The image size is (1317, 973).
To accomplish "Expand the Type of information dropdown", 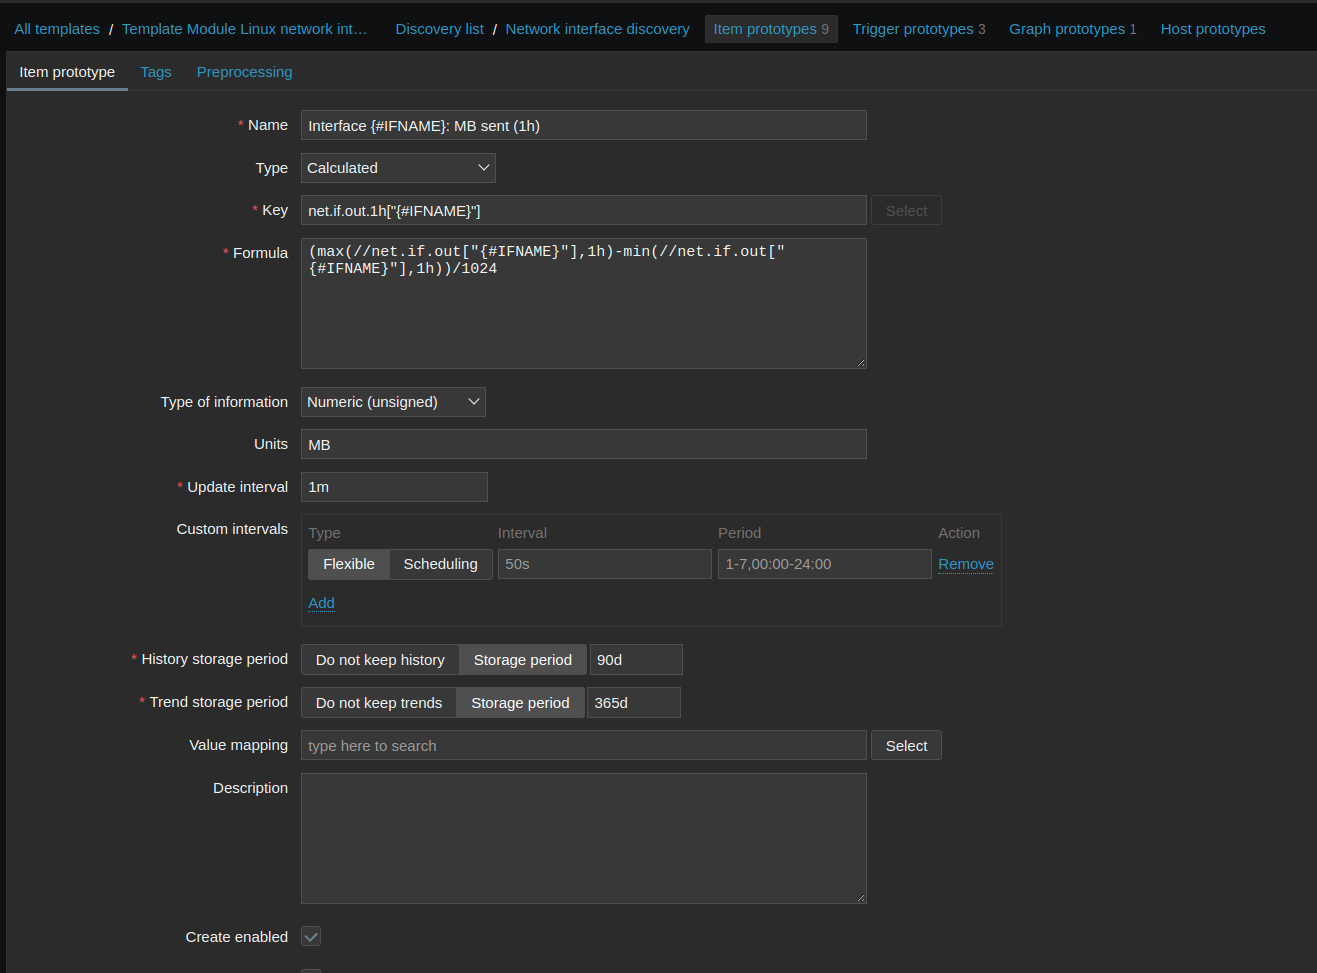I will (393, 402).
